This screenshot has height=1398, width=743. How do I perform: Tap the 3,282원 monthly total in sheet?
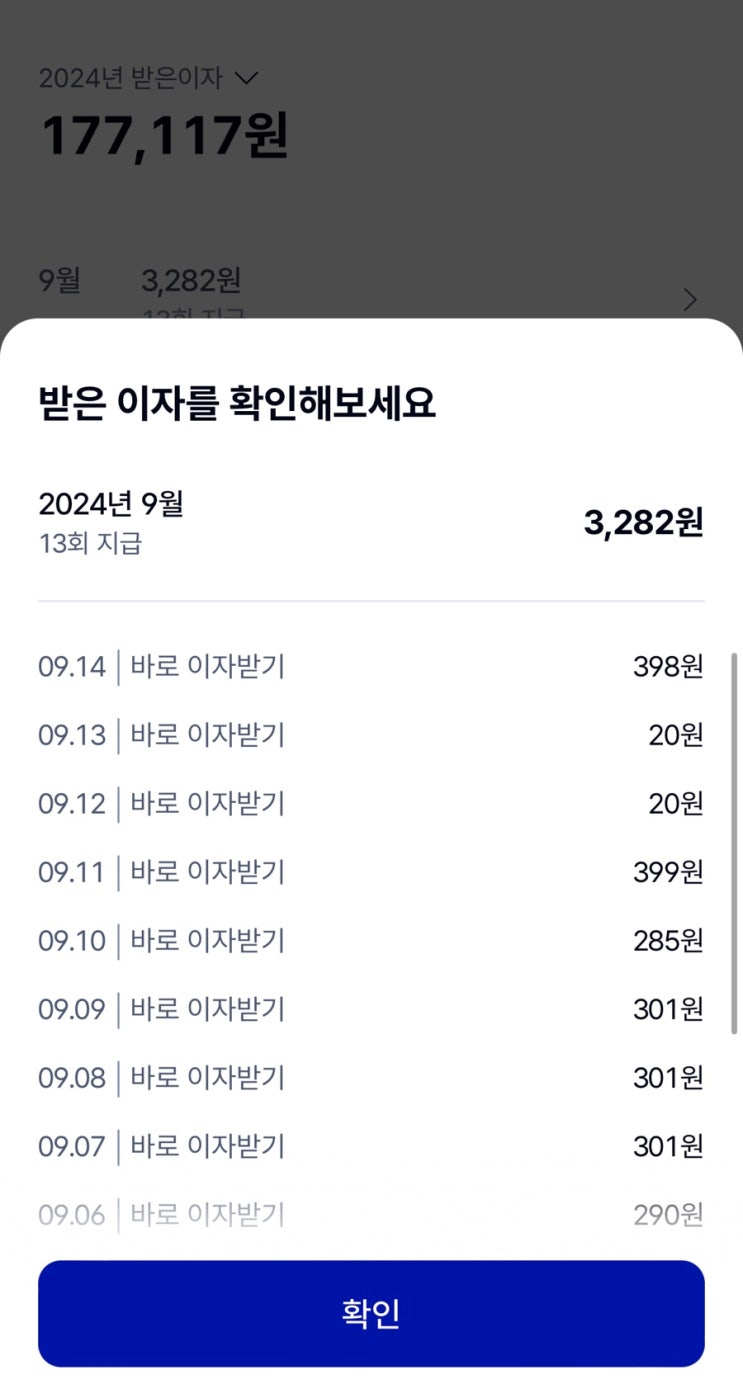pyautogui.click(x=643, y=523)
